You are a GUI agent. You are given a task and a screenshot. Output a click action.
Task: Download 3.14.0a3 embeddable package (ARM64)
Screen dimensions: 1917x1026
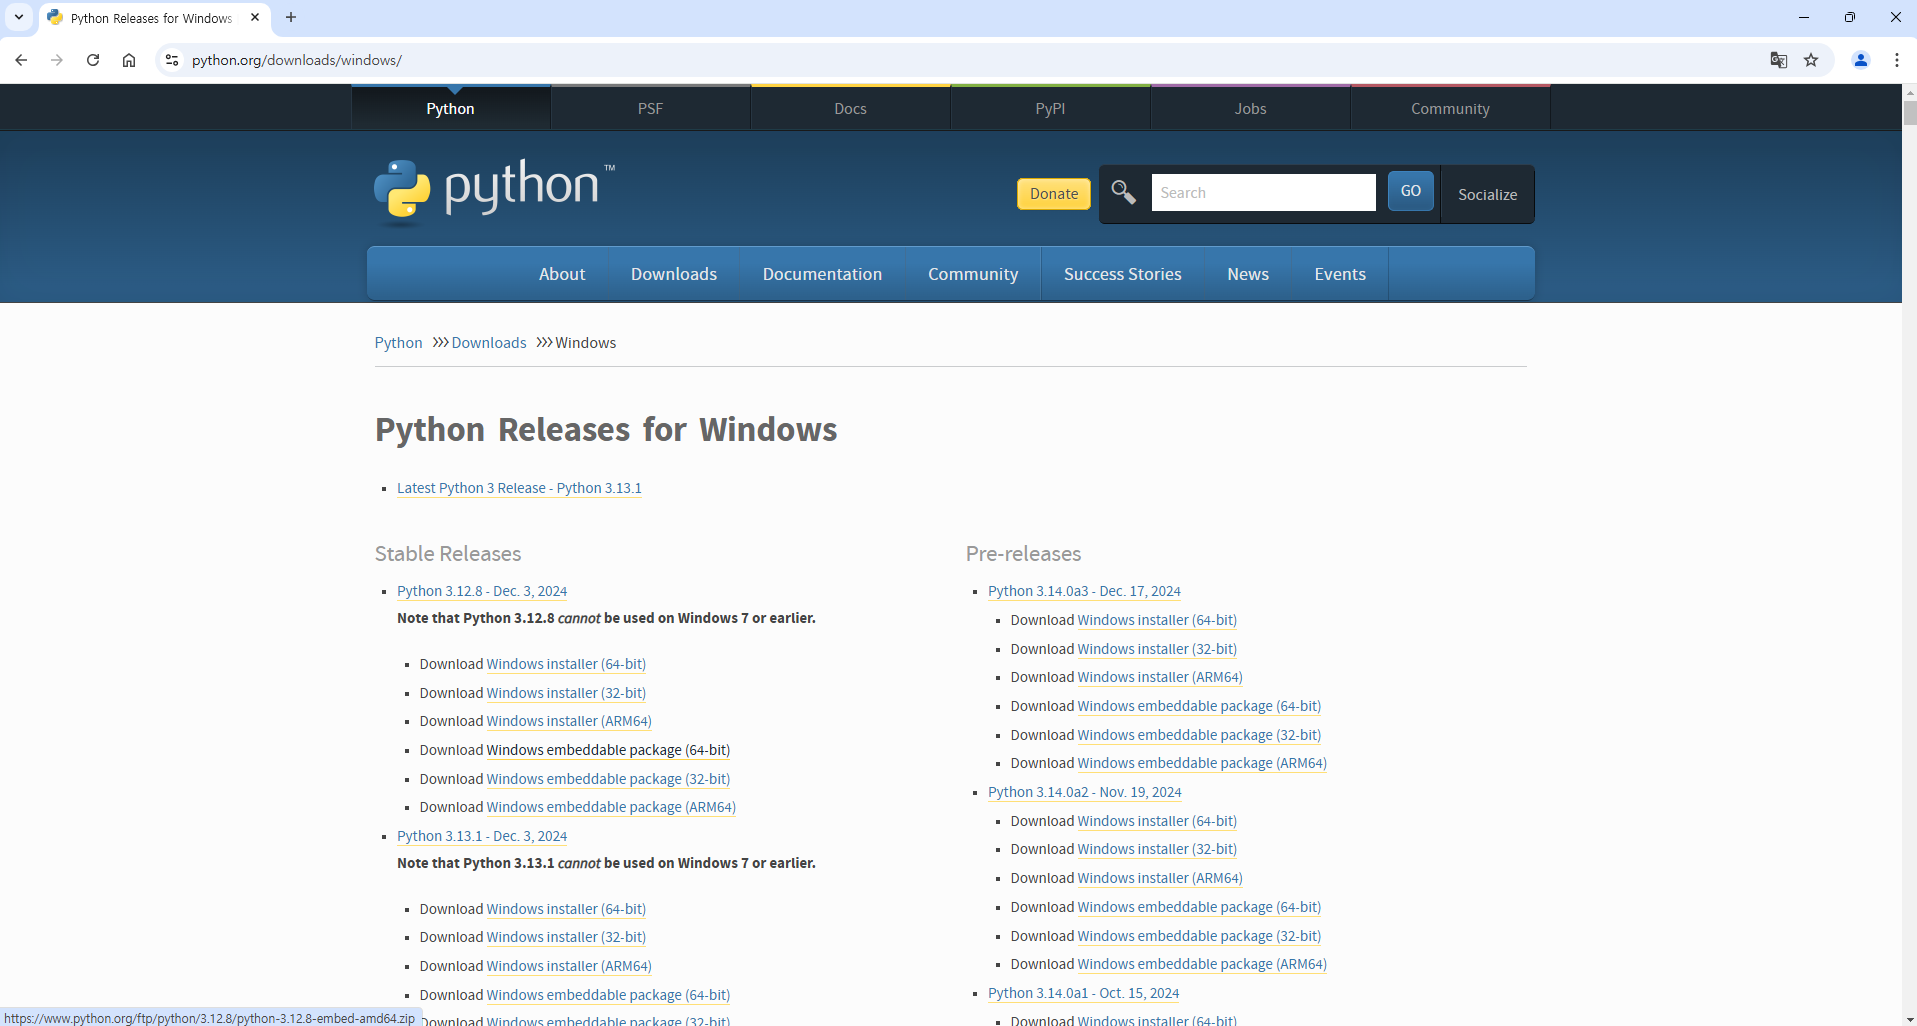(1202, 763)
